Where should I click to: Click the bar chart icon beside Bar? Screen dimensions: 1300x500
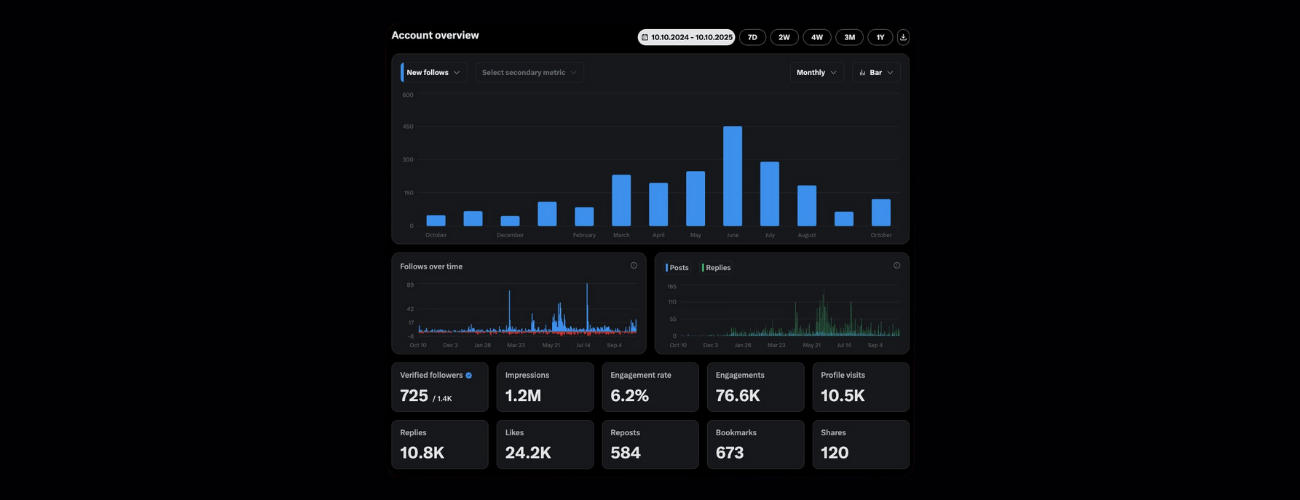863,72
